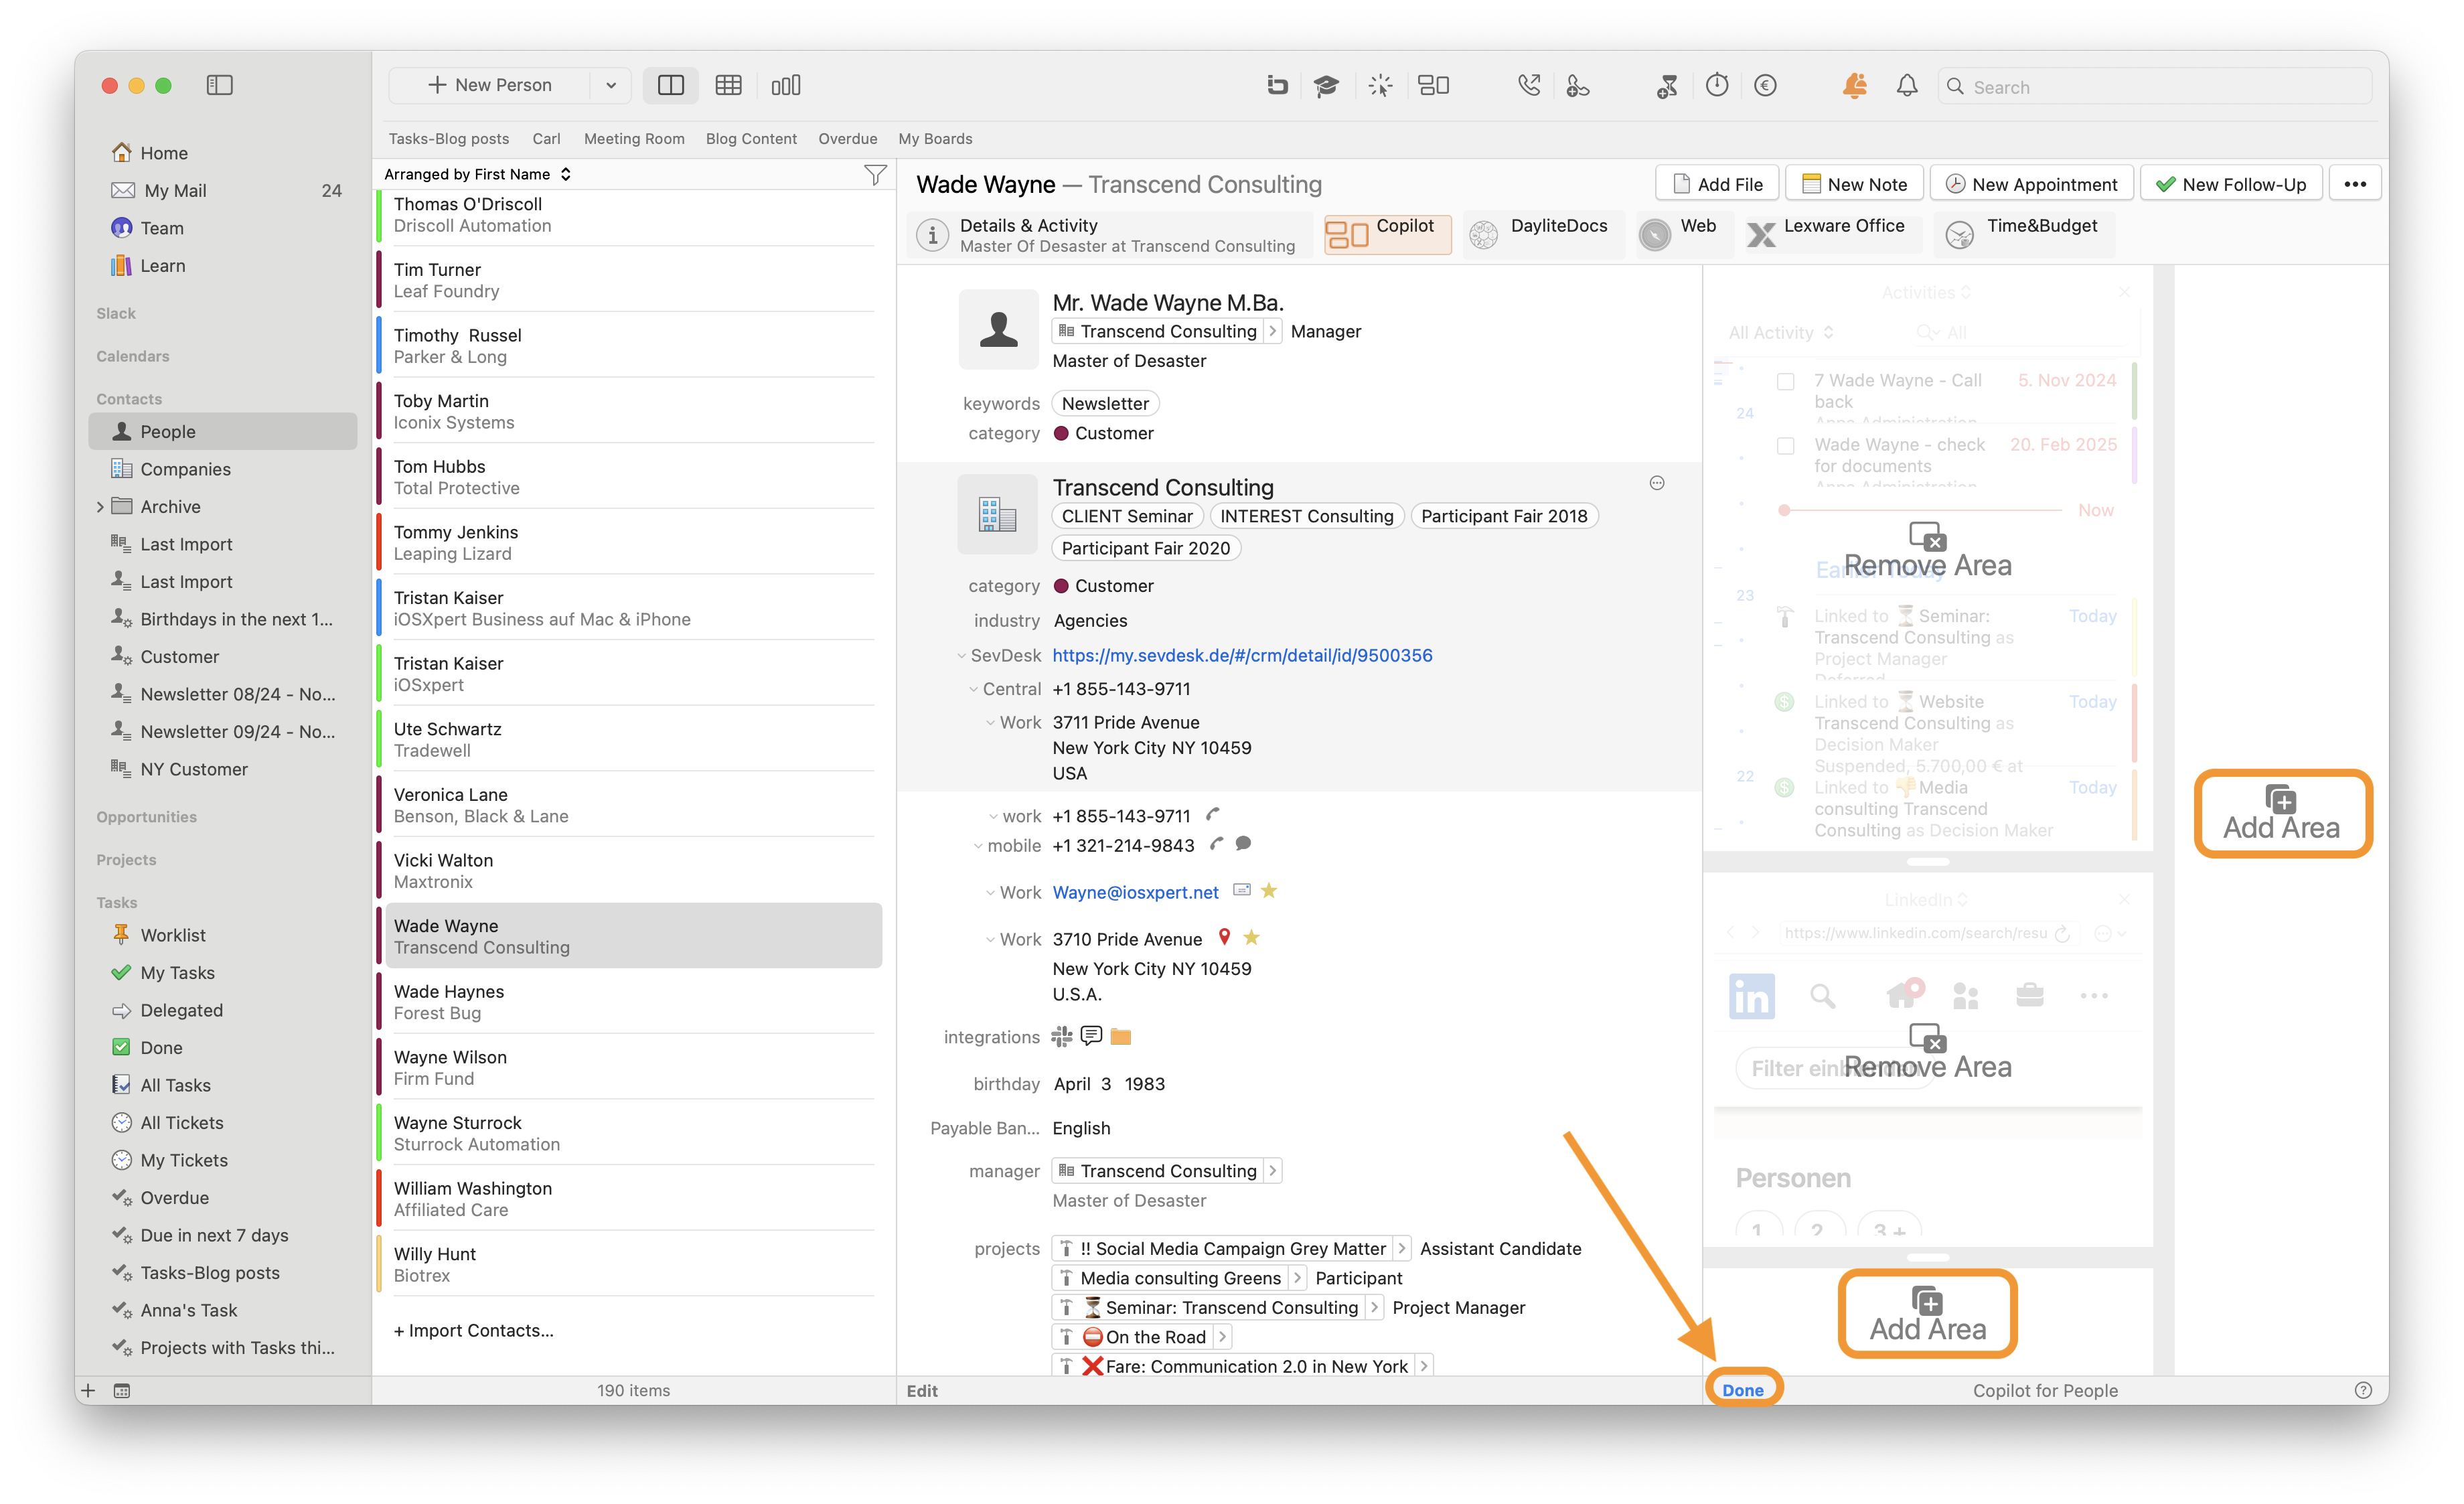Go to Transcend Consulting company via chevron
This screenshot has height=1504, width=2464.
click(1272, 331)
